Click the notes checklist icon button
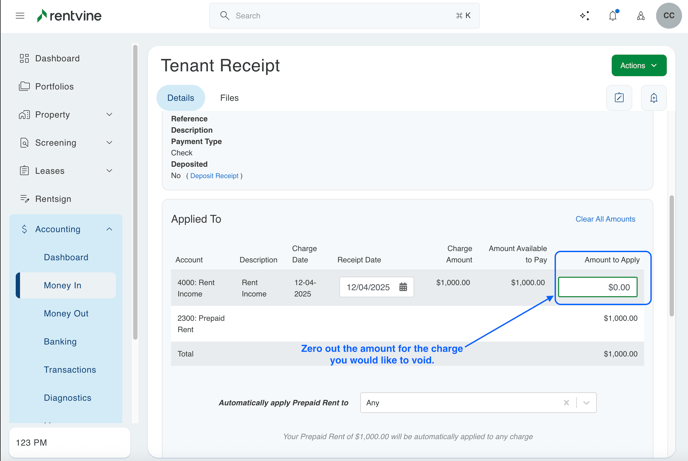 click(619, 98)
